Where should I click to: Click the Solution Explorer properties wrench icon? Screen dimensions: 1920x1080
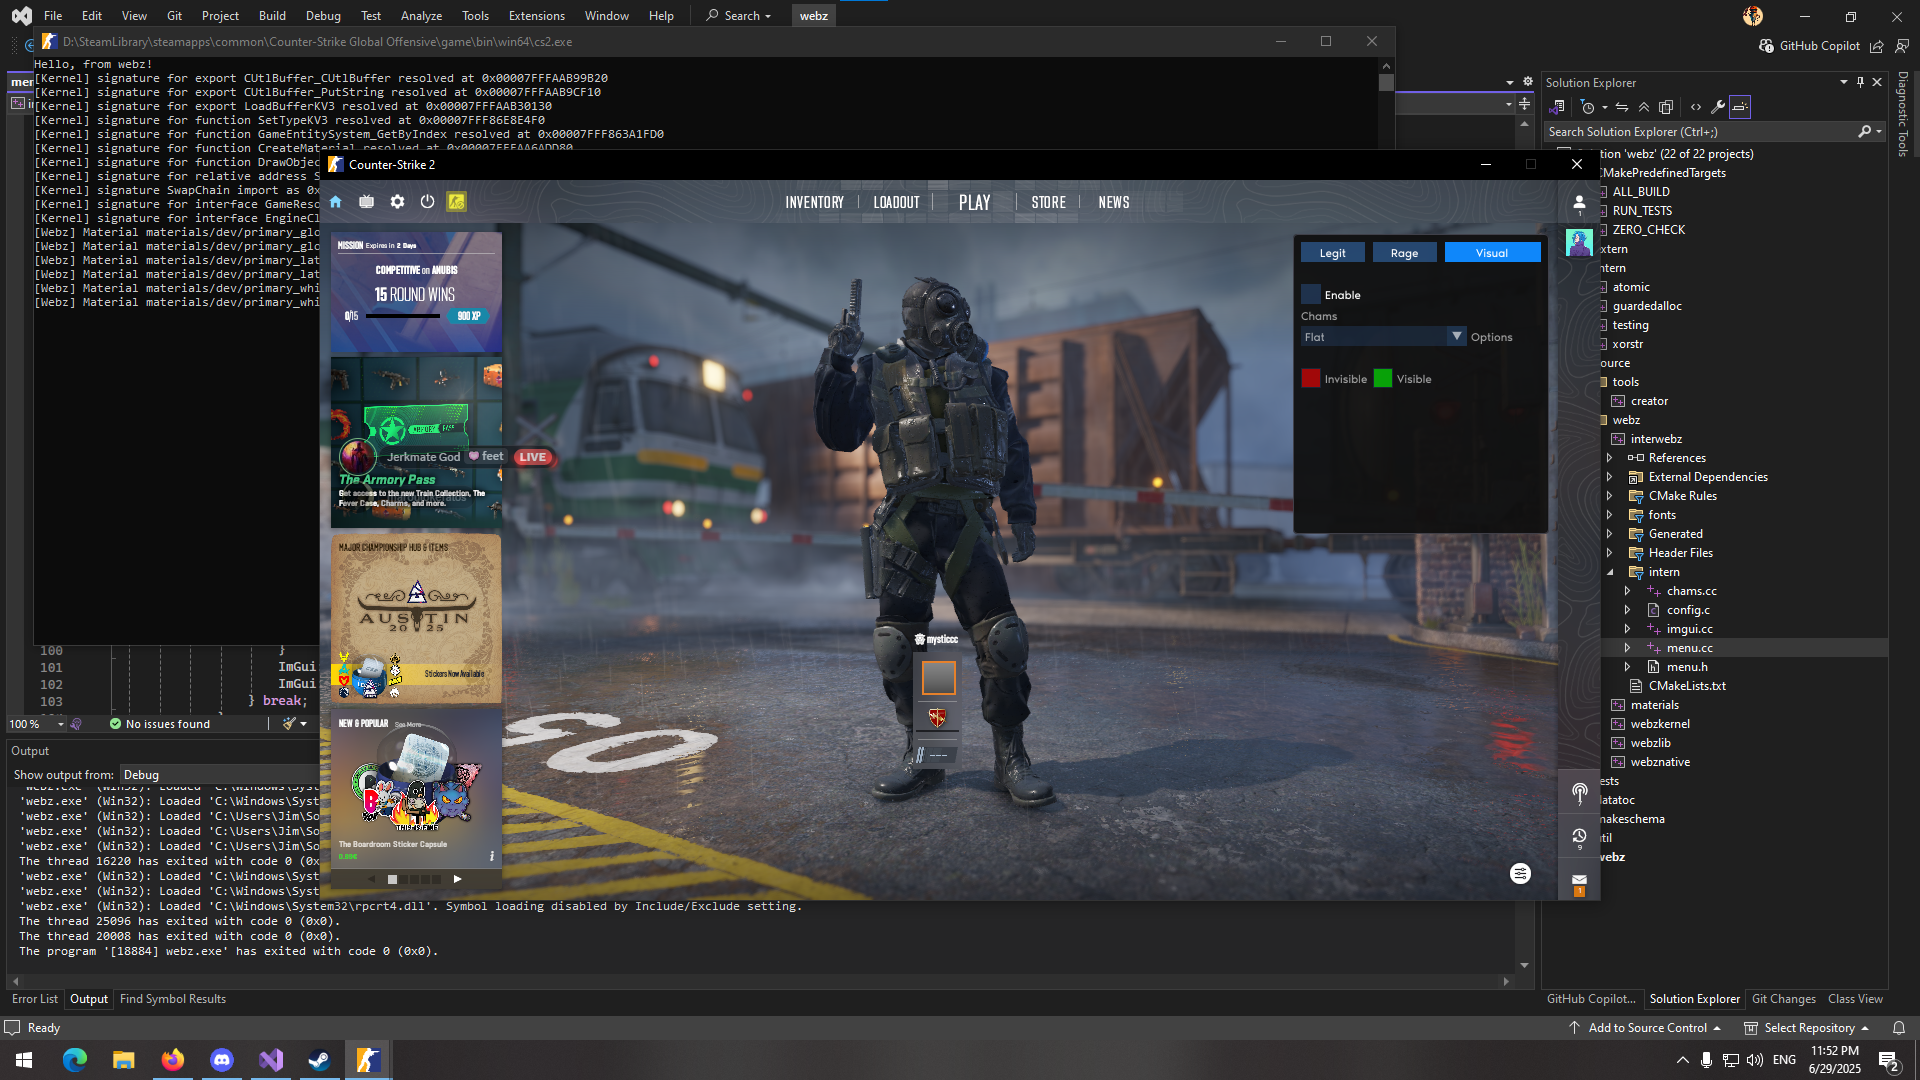tap(1718, 107)
